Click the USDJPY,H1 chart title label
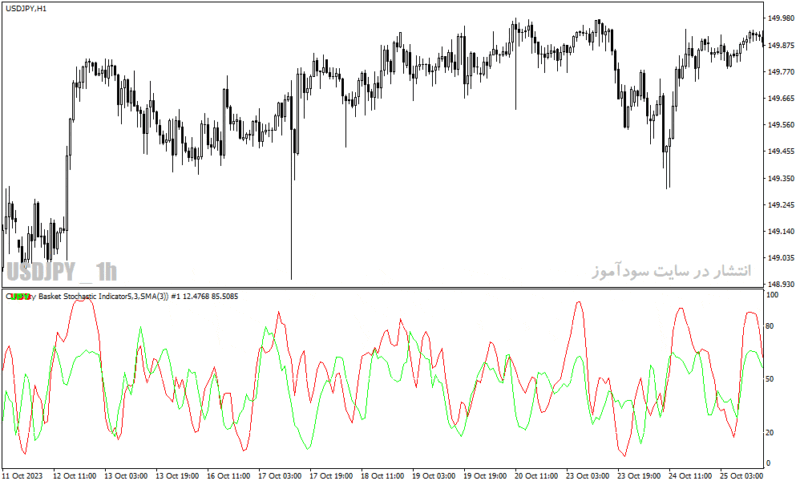This screenshot has width=800, height=485. (x=26, y=9)
